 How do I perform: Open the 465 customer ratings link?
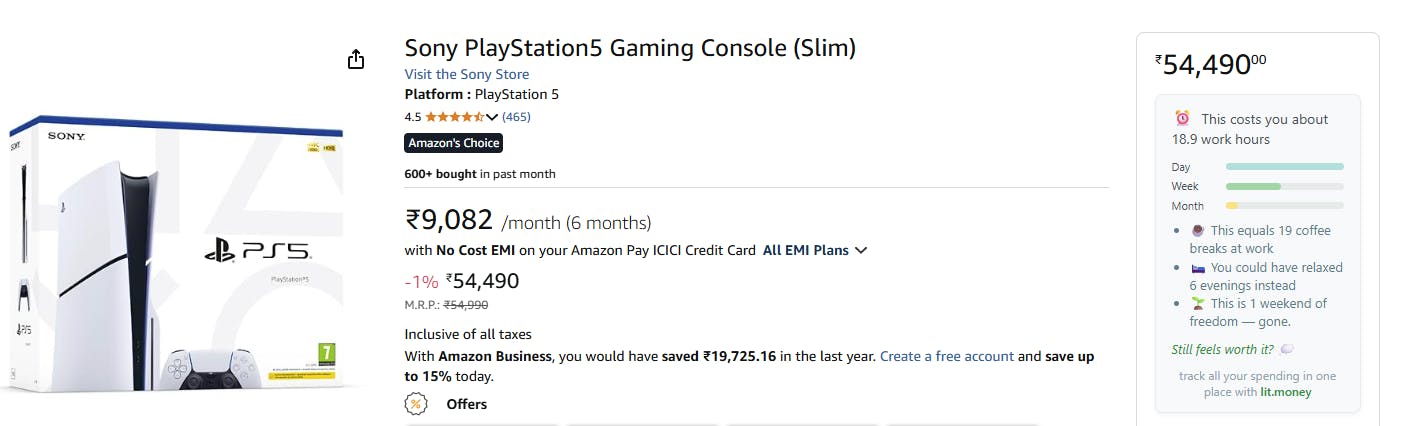pos(516,117)
